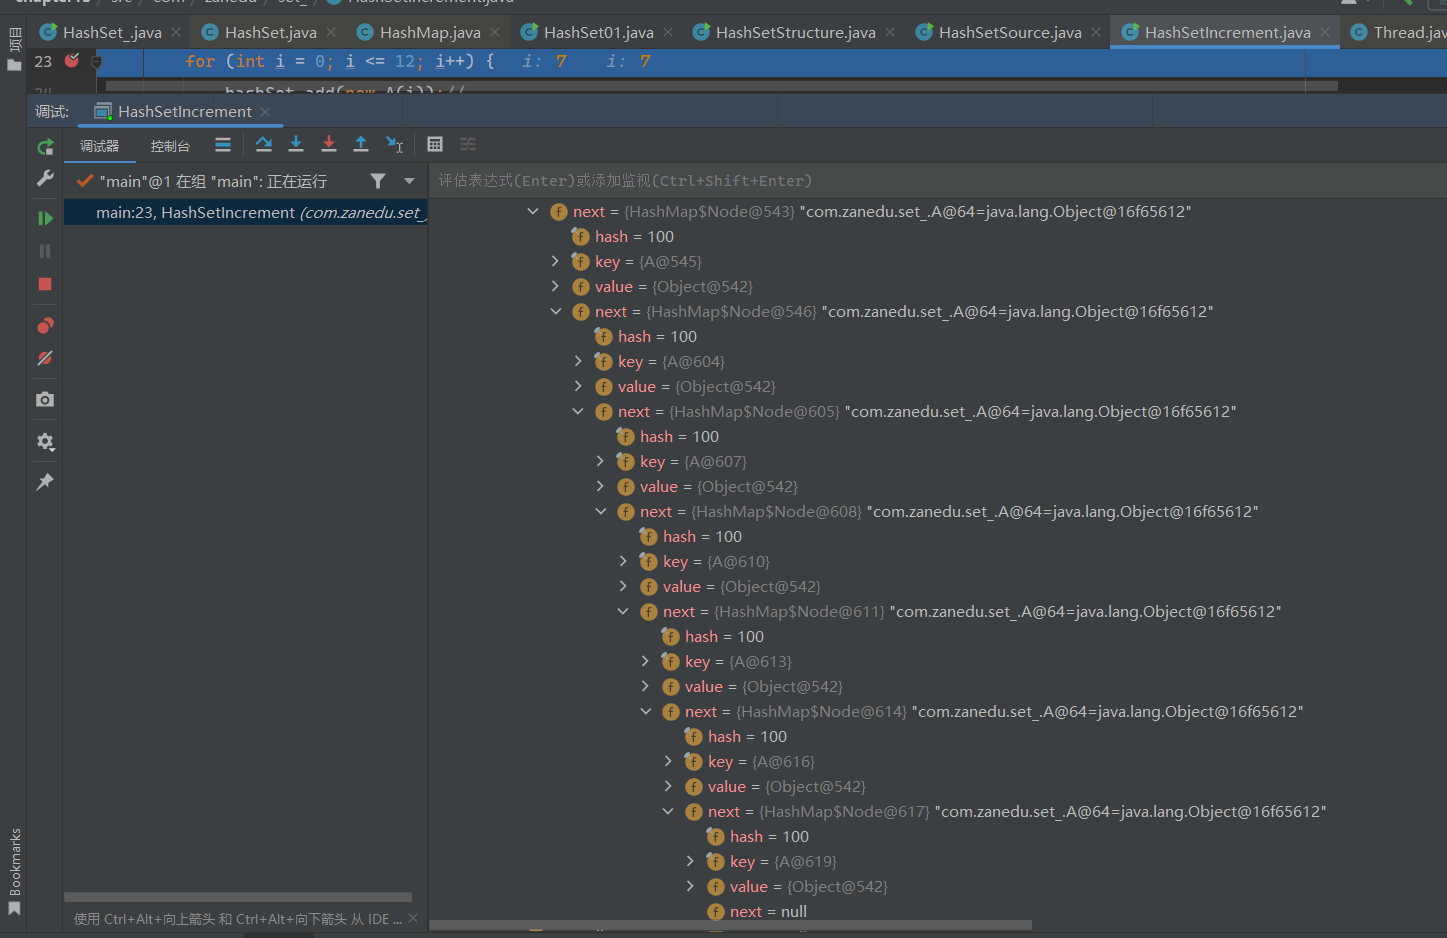Expand the key = {A@545} node
Viewport: 1447px width, 938px height.
tap(555, 261)
